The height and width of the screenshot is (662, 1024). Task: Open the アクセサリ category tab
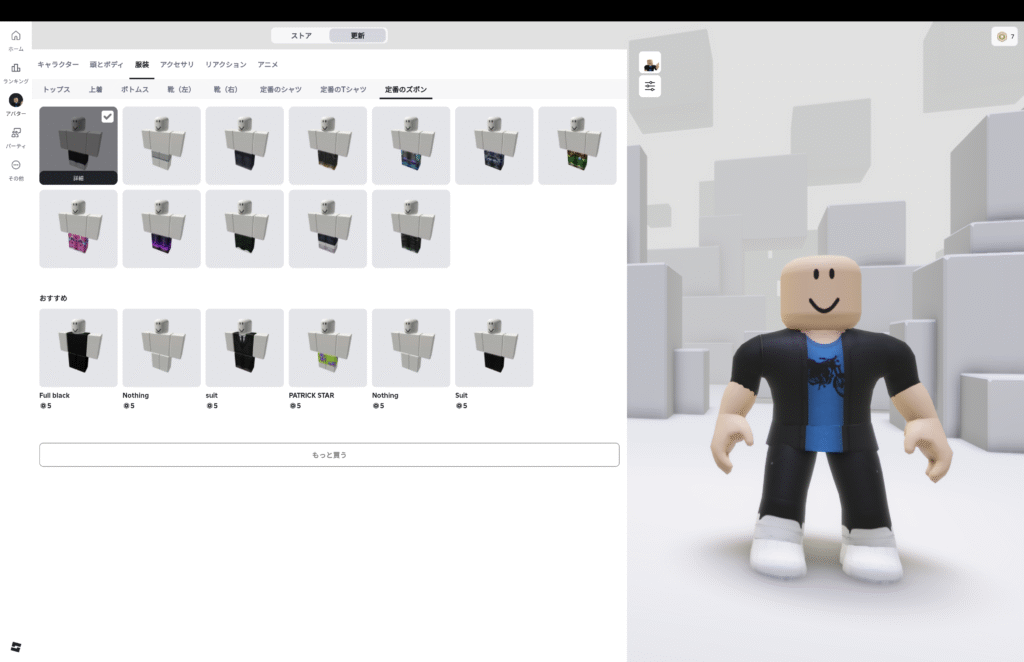tap(177, 64)
